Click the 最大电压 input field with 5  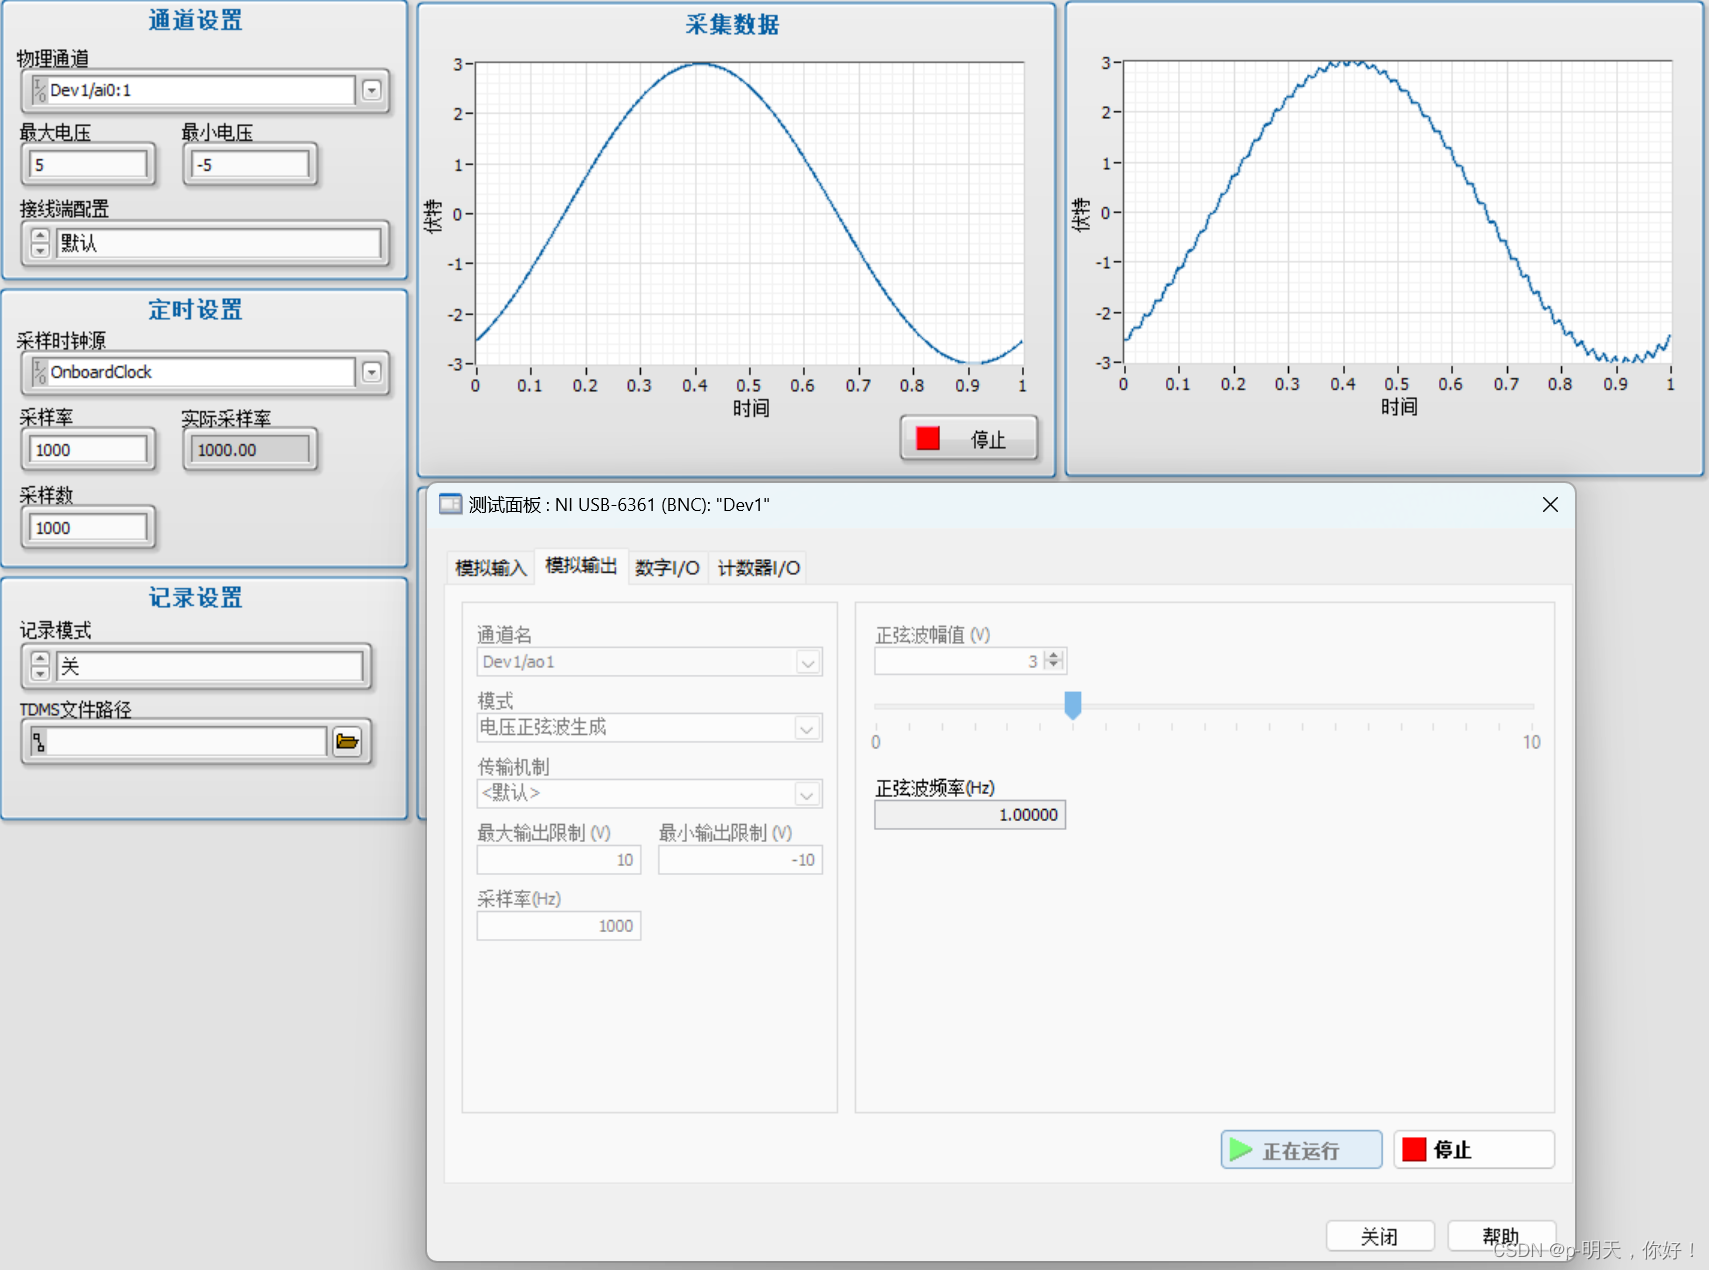point(88,165)
